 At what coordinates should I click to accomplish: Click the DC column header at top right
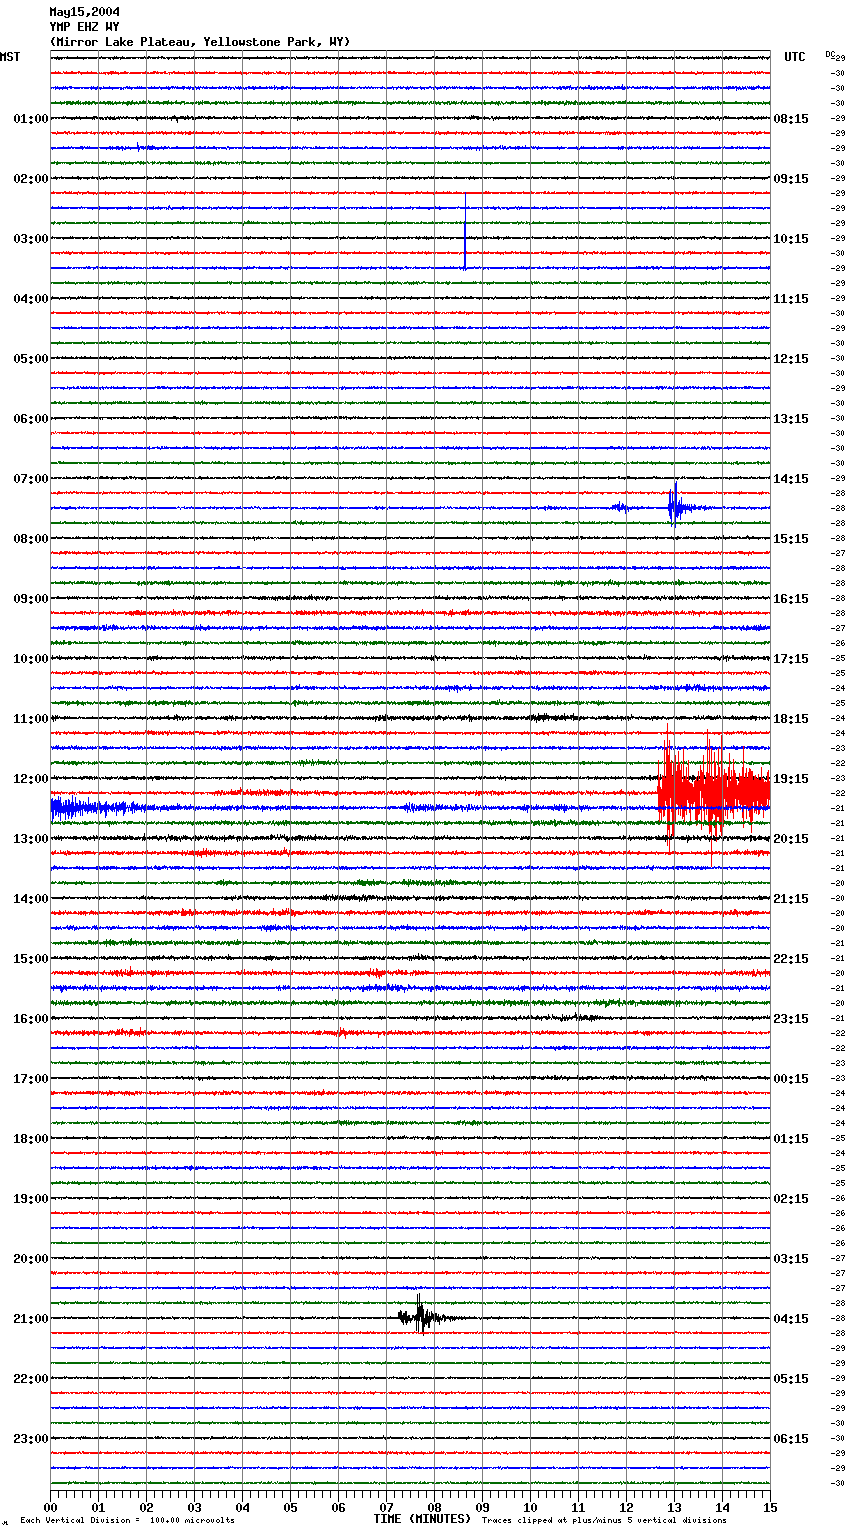pos(830,54)
